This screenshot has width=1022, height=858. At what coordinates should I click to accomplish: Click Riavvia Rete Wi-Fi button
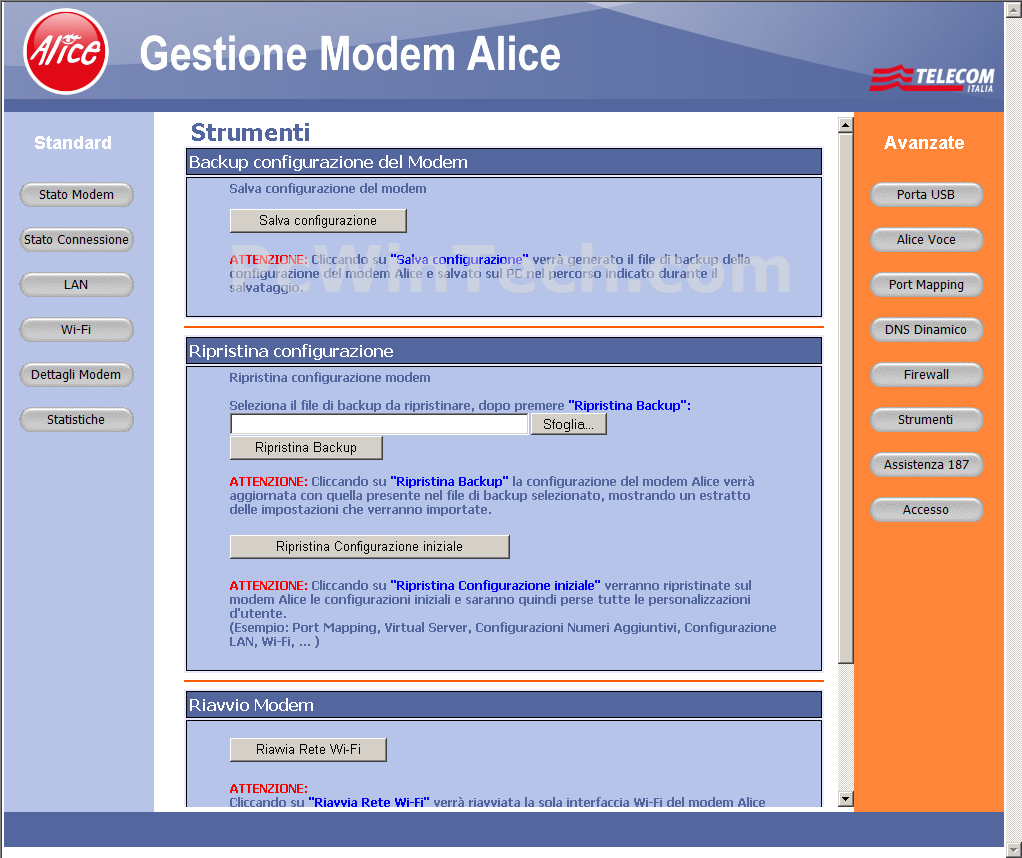click(308, 749)
